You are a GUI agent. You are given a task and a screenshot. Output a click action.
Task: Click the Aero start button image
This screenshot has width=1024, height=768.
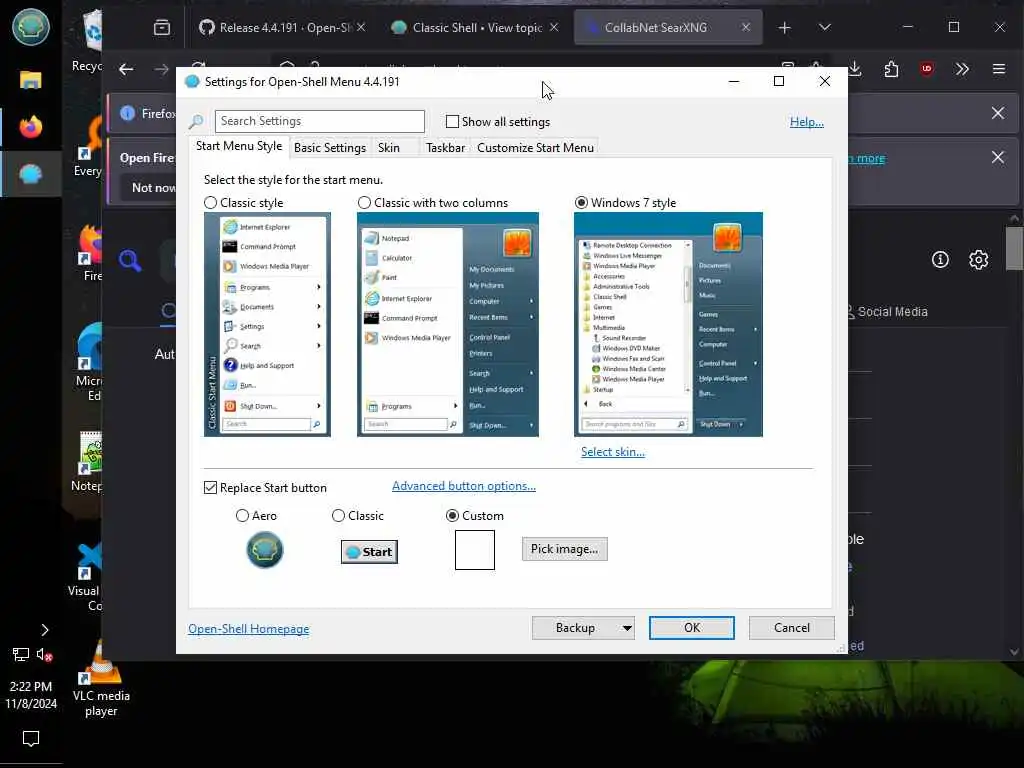point(264,550)
